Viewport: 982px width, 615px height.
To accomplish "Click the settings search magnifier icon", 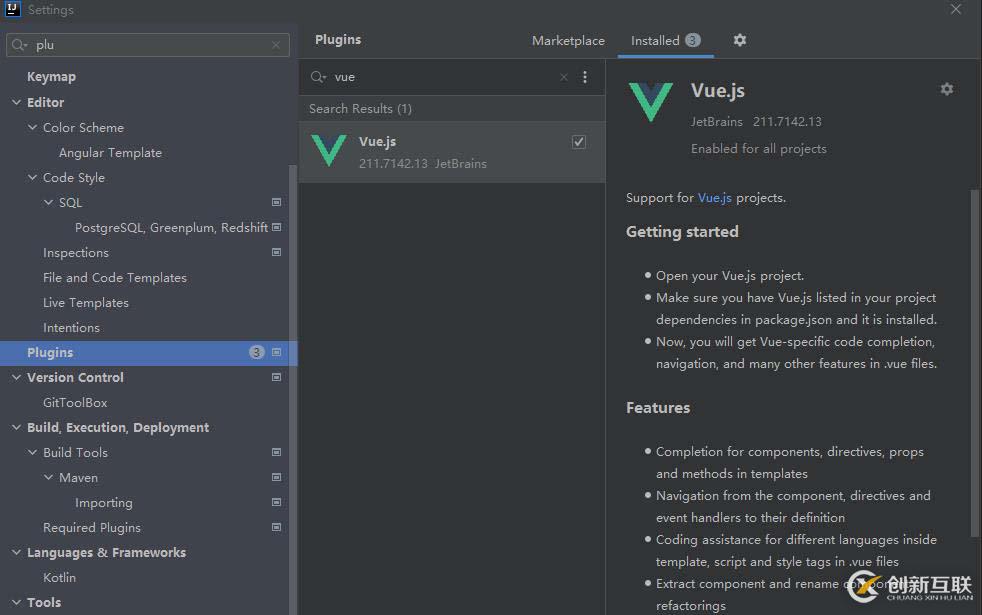I will 19,45.
